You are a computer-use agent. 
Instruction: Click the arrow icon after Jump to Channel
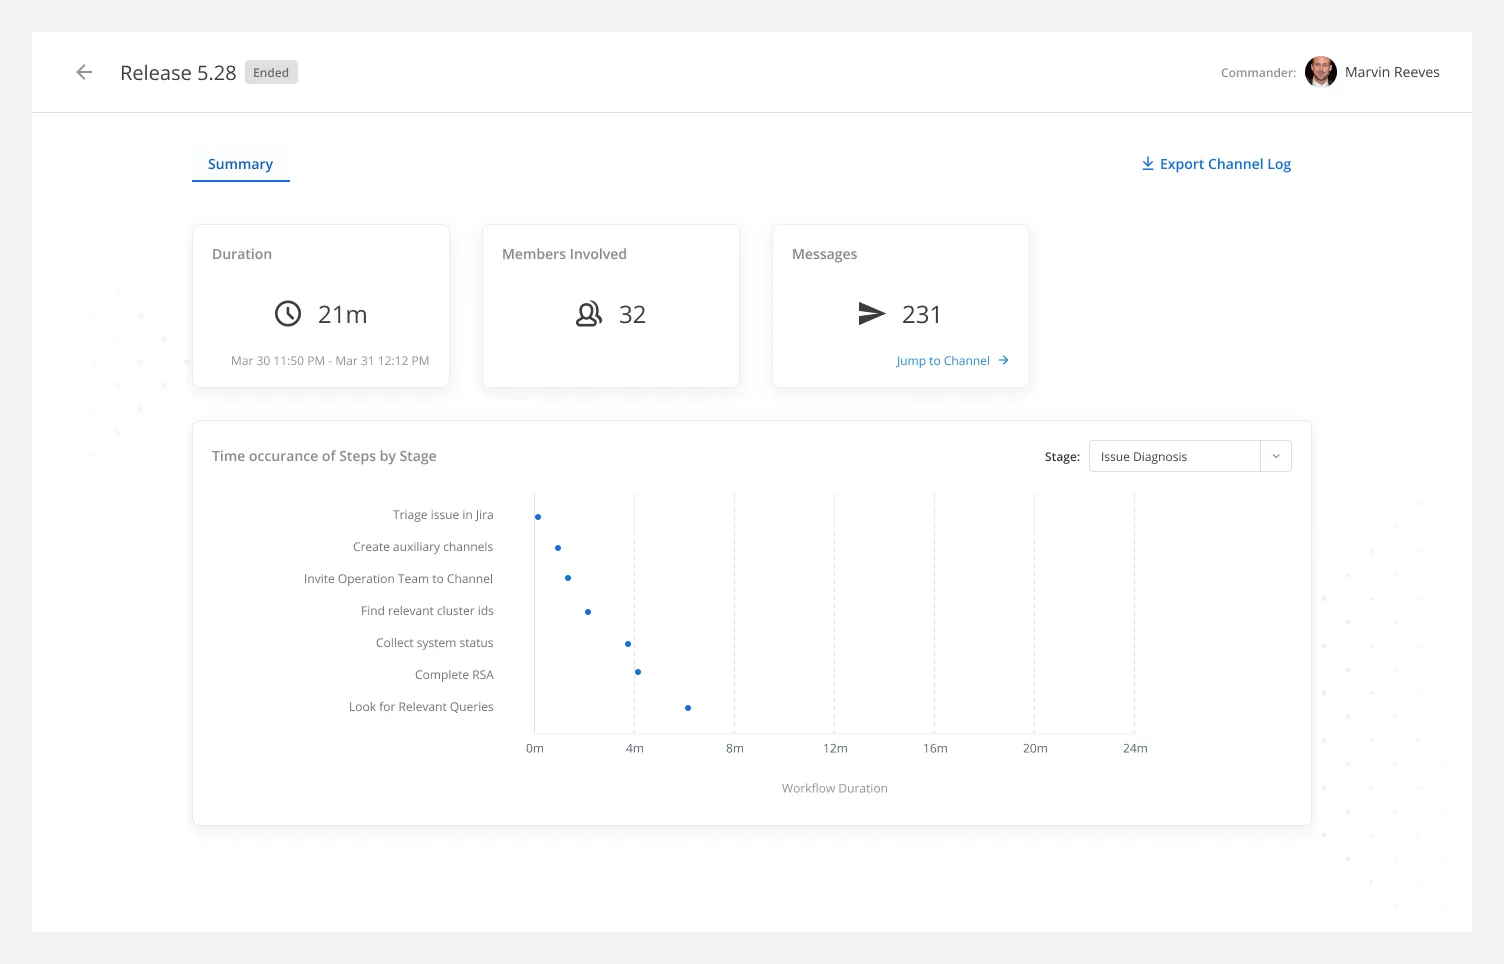pos(1003,360)
